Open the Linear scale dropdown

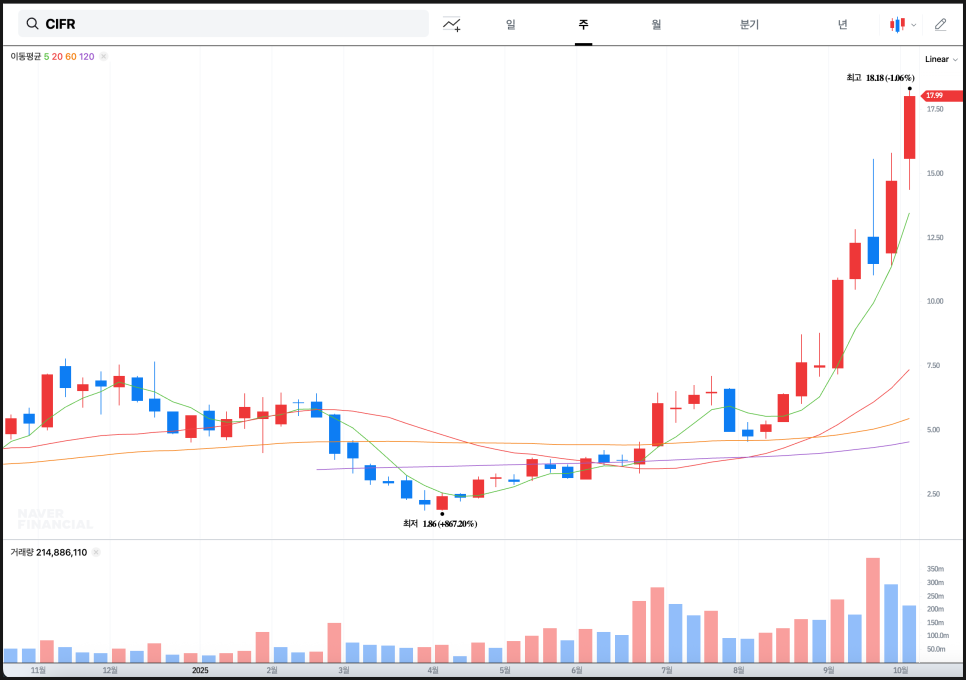pos(941,59)
